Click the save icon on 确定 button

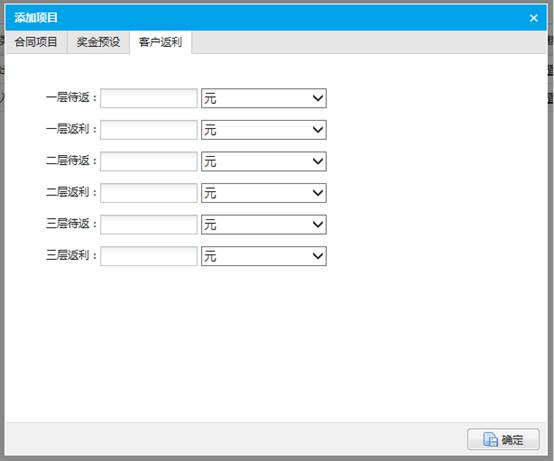tap(490, 439)
